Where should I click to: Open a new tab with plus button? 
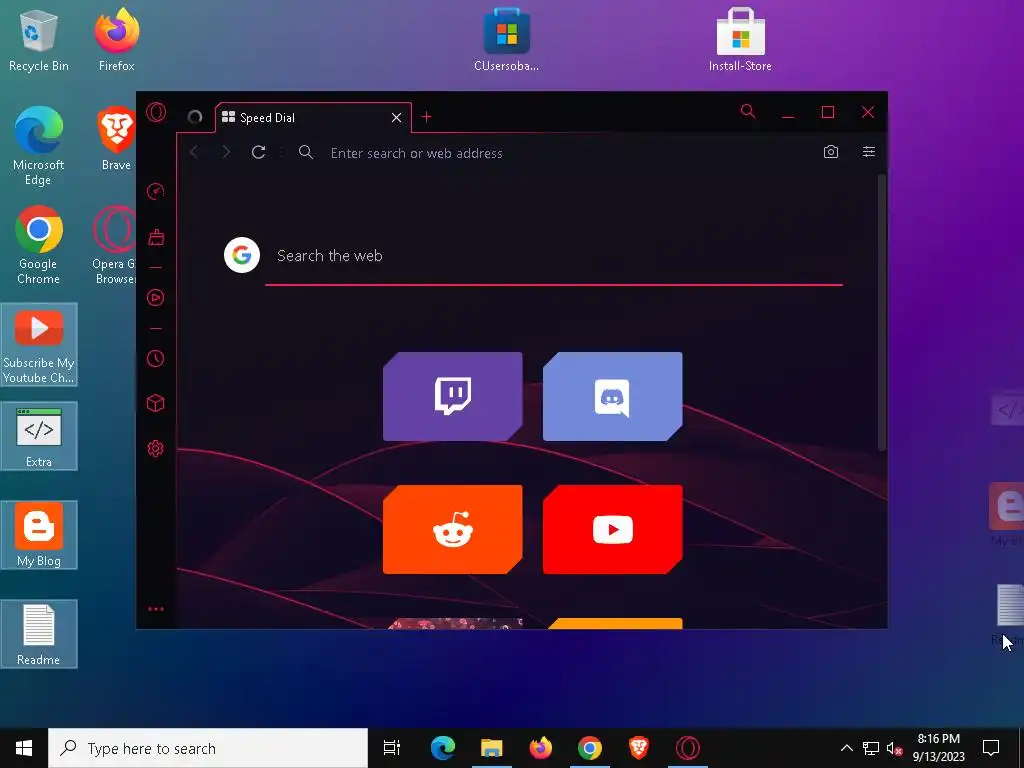pos(426,117)
